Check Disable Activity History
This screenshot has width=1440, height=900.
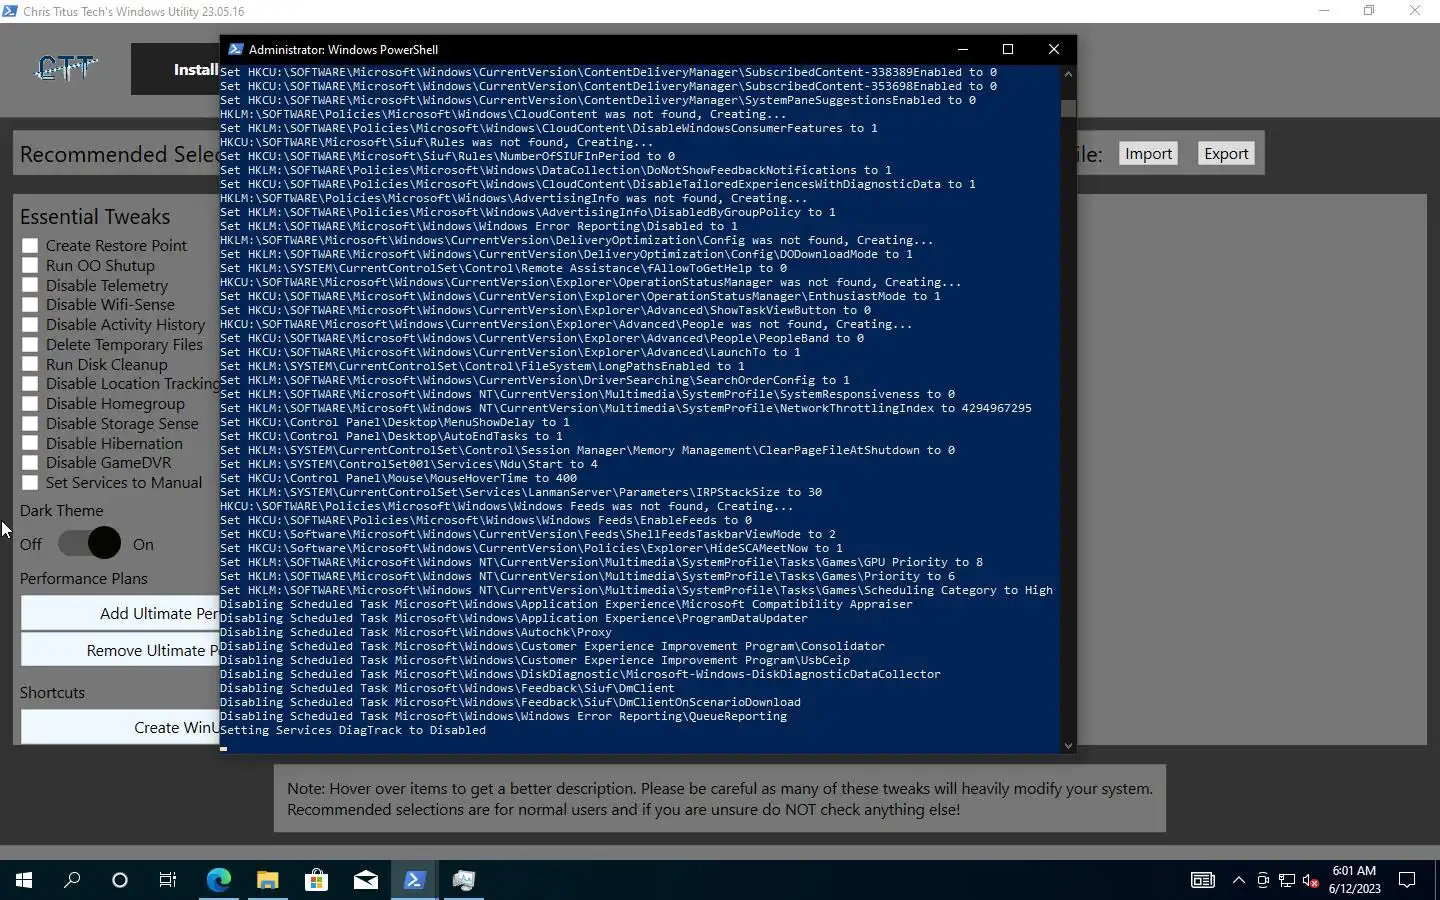tap(30, 325)
